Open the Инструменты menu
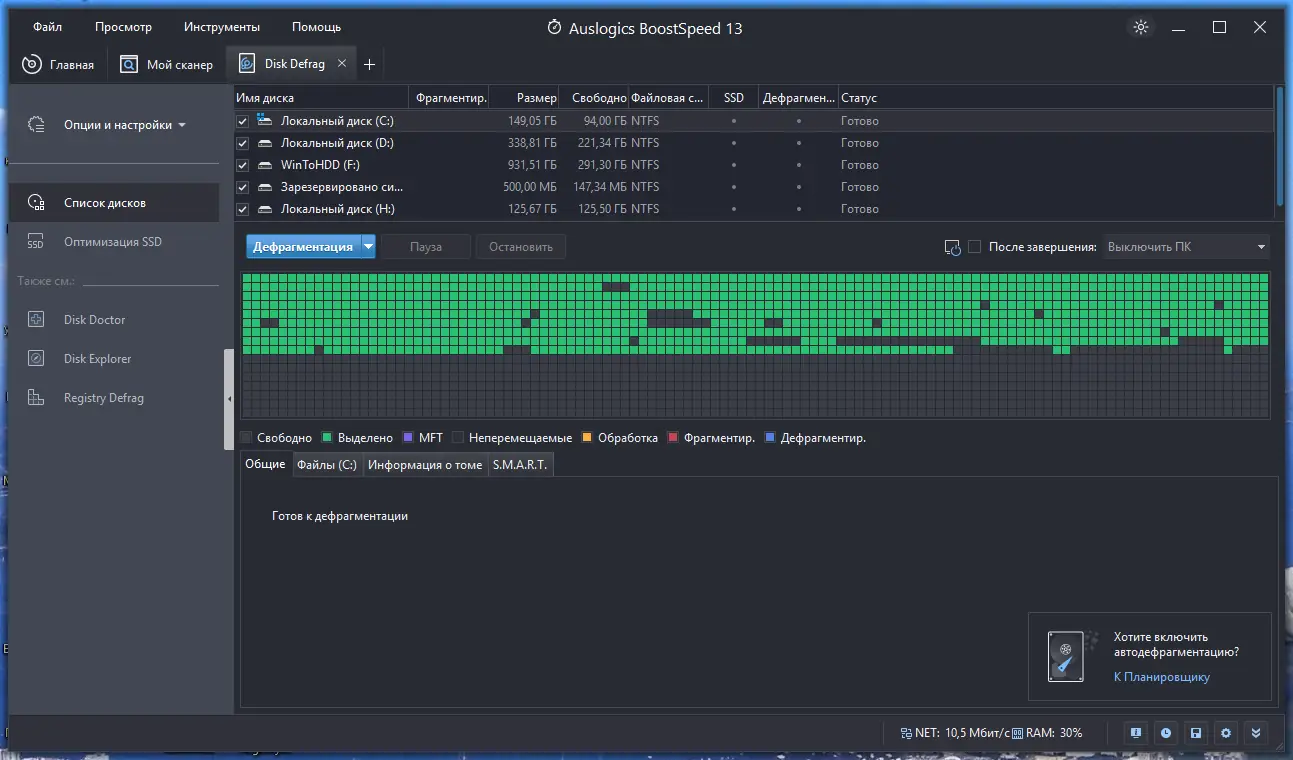 tap(222, 27)
